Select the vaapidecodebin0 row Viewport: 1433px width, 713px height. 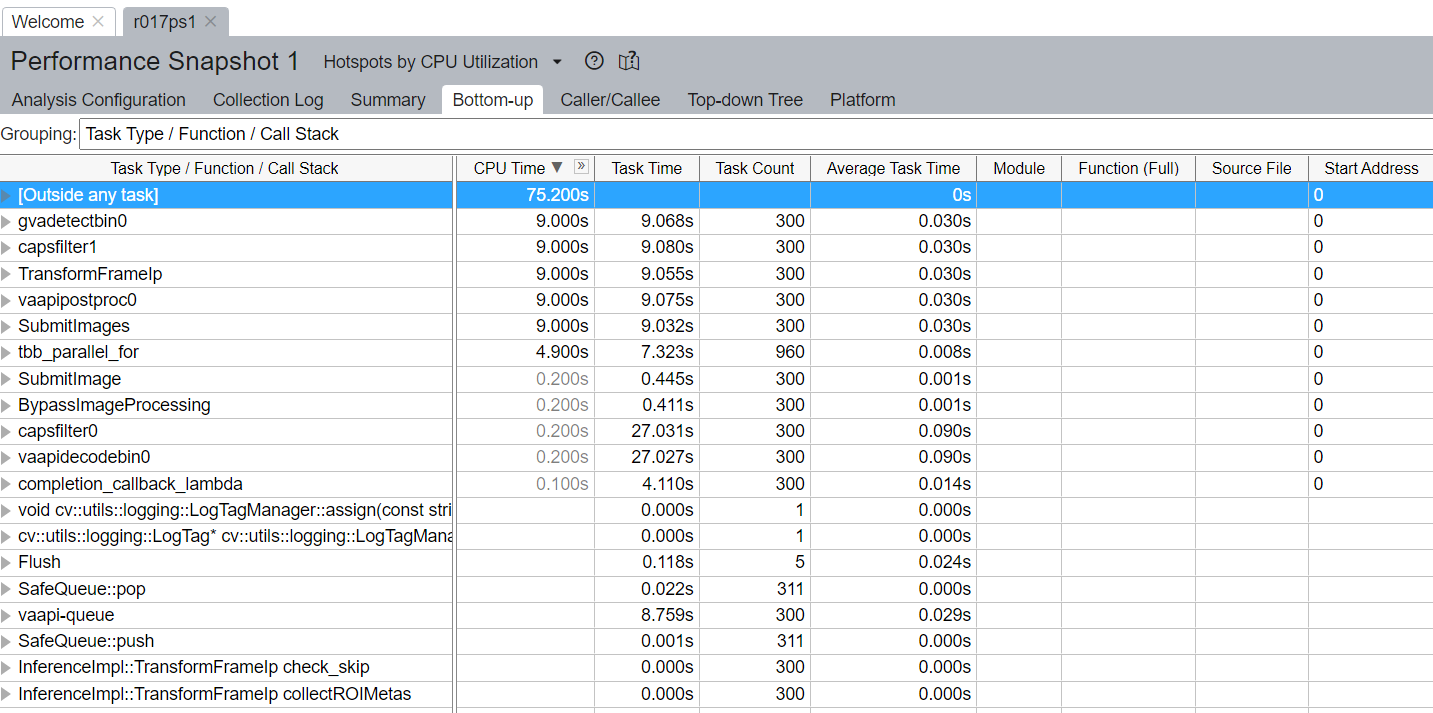[84, 457]
